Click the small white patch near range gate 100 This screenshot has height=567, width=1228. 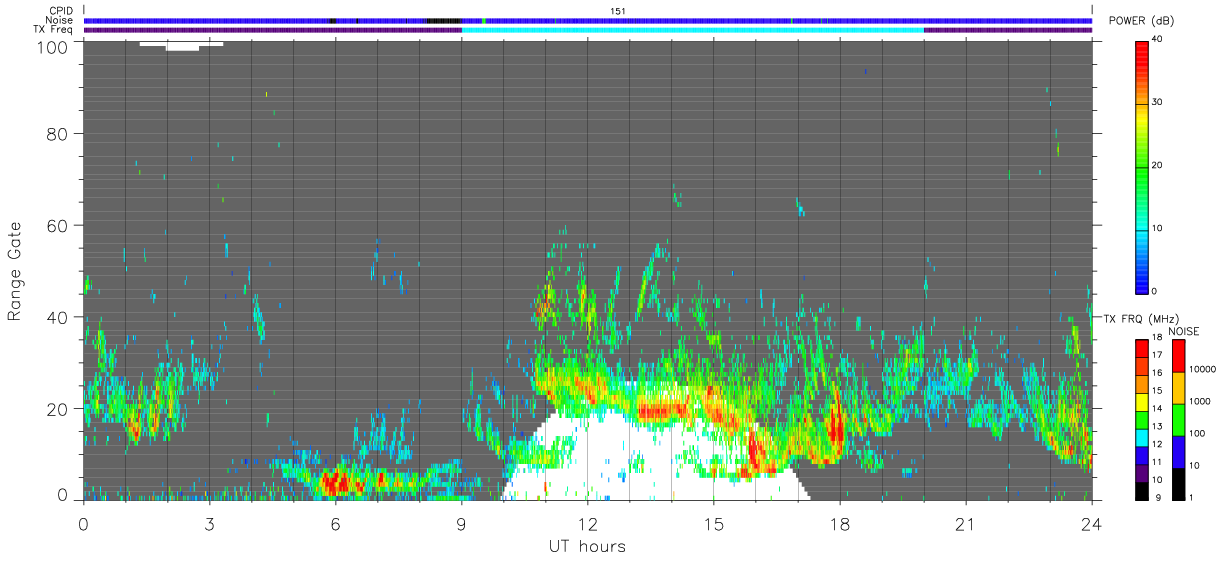pos(181,45)
